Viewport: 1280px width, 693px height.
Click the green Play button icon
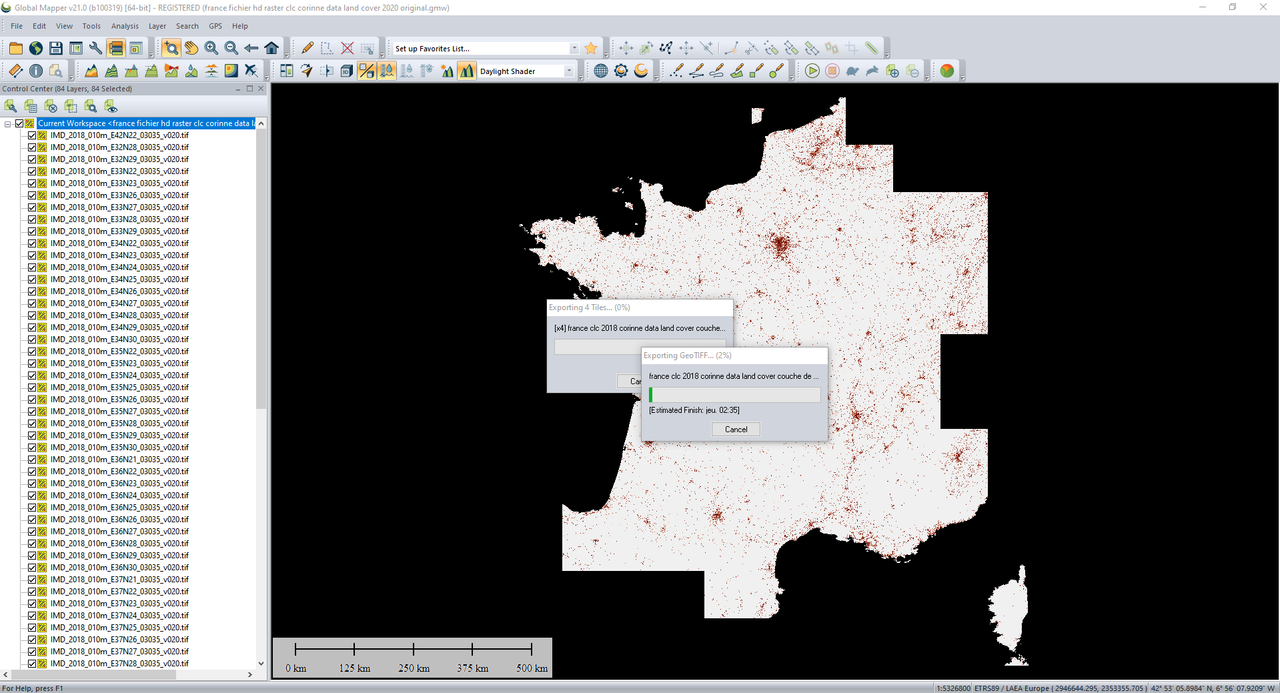click(812, 71)
